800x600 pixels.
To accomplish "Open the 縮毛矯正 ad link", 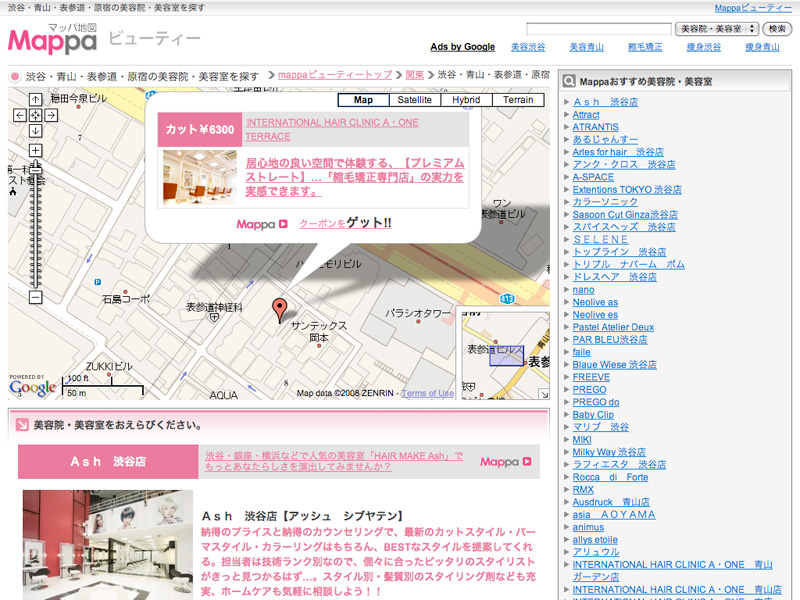I will [645, 47].
